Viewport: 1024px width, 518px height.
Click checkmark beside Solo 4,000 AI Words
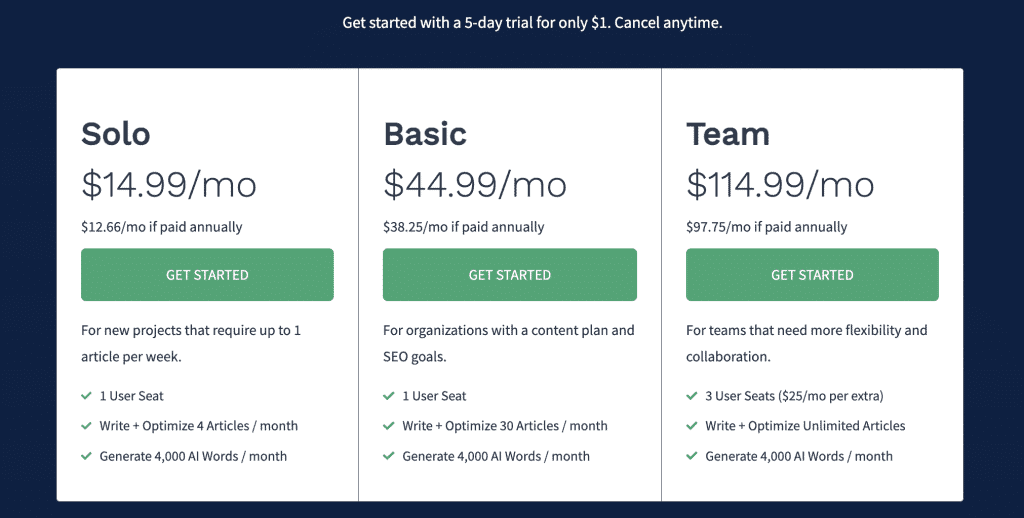pos(86,456)
